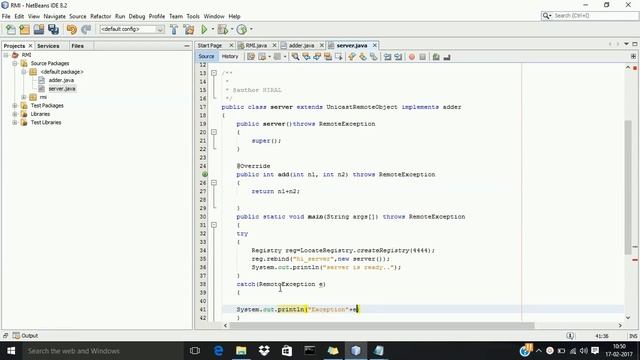Click the Last Edit editor toolbar icon

251,57
